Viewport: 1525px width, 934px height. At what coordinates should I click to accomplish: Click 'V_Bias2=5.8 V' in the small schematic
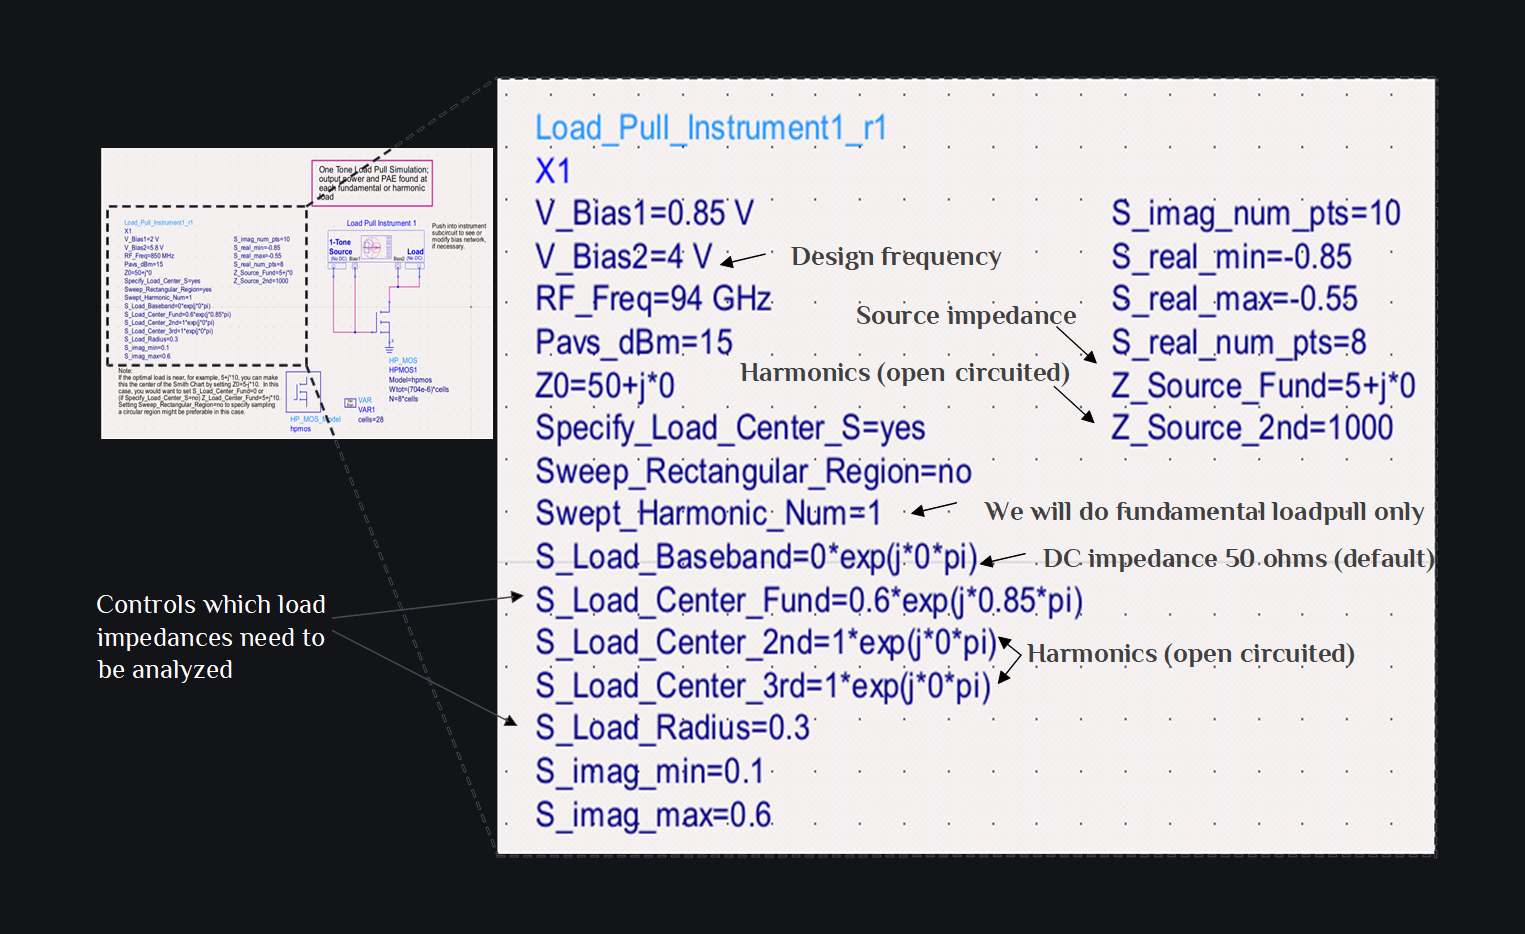point(144,248)
